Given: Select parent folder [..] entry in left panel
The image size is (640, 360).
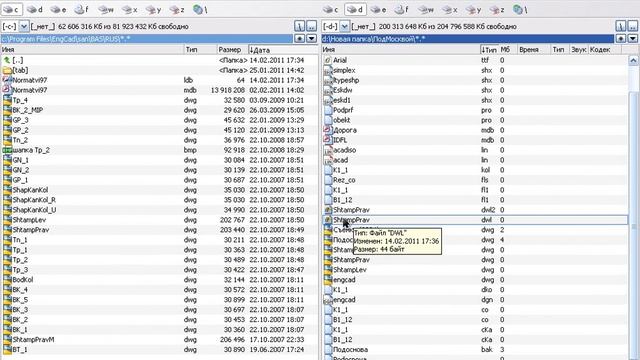Looking at the screenshot, I should click(x=159, y=60).
